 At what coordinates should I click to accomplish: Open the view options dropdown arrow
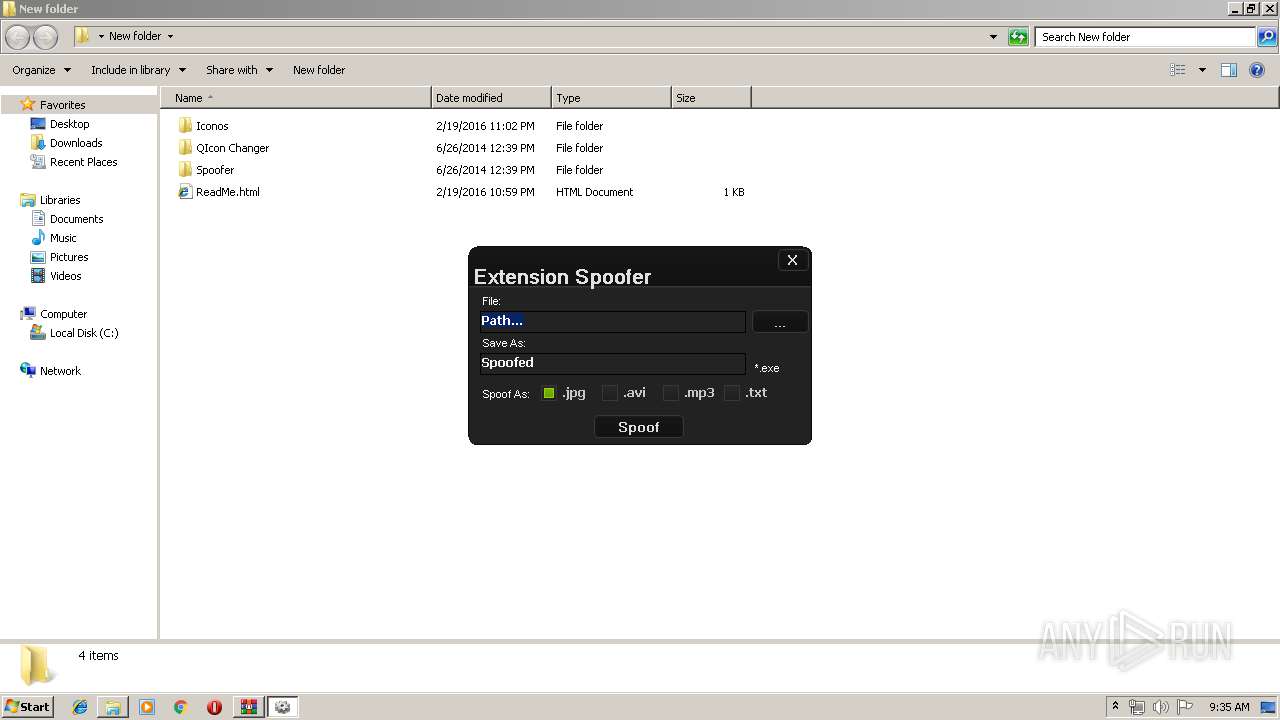(x=1202, y=70)
